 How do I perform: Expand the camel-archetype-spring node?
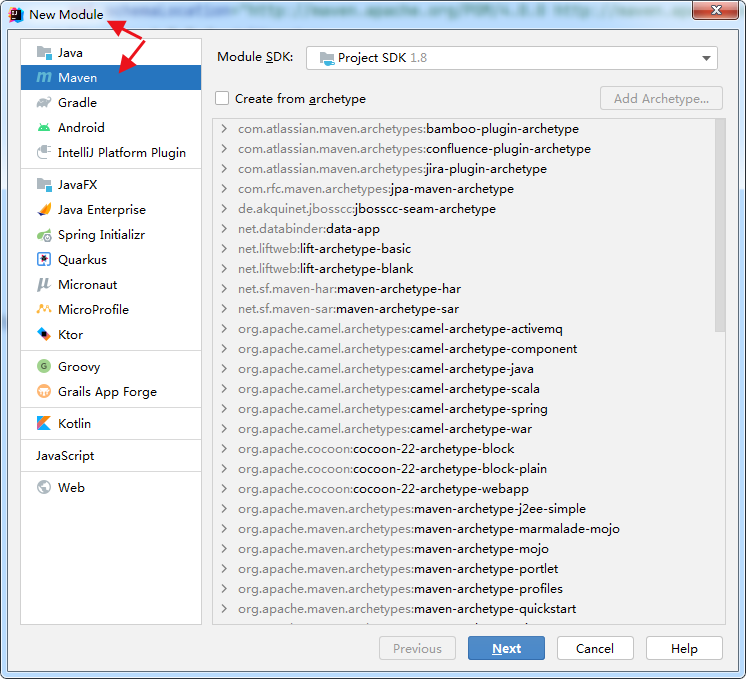(x=224, y=409)
